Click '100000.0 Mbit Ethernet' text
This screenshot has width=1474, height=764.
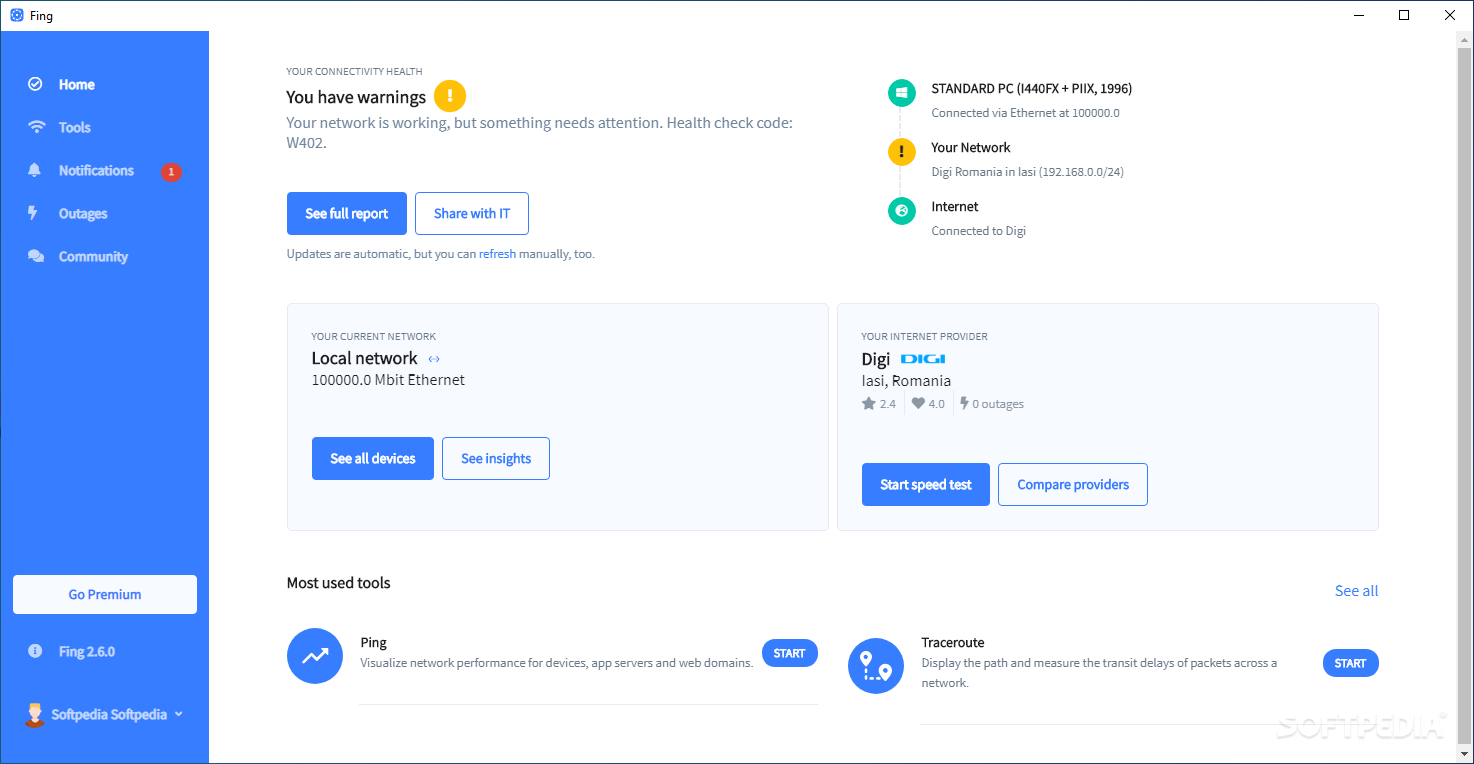click(388, 380)
